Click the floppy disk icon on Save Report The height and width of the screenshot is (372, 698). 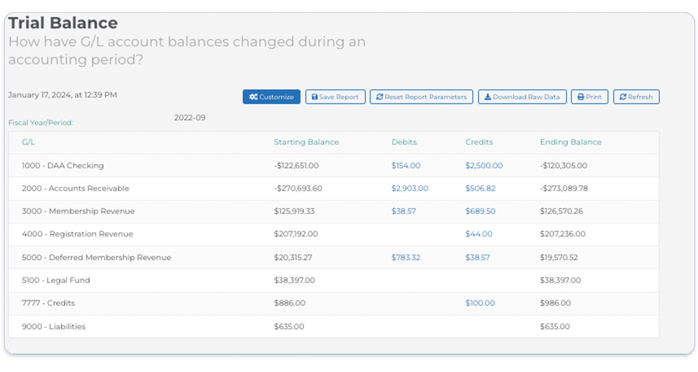coord(315,97)
